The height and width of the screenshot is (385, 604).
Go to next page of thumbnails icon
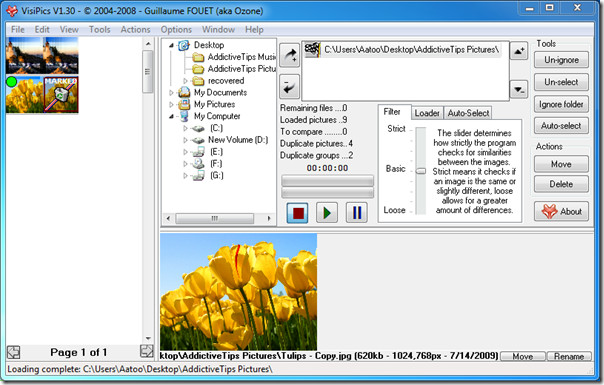pyautogui.click(x=146, y=351)
